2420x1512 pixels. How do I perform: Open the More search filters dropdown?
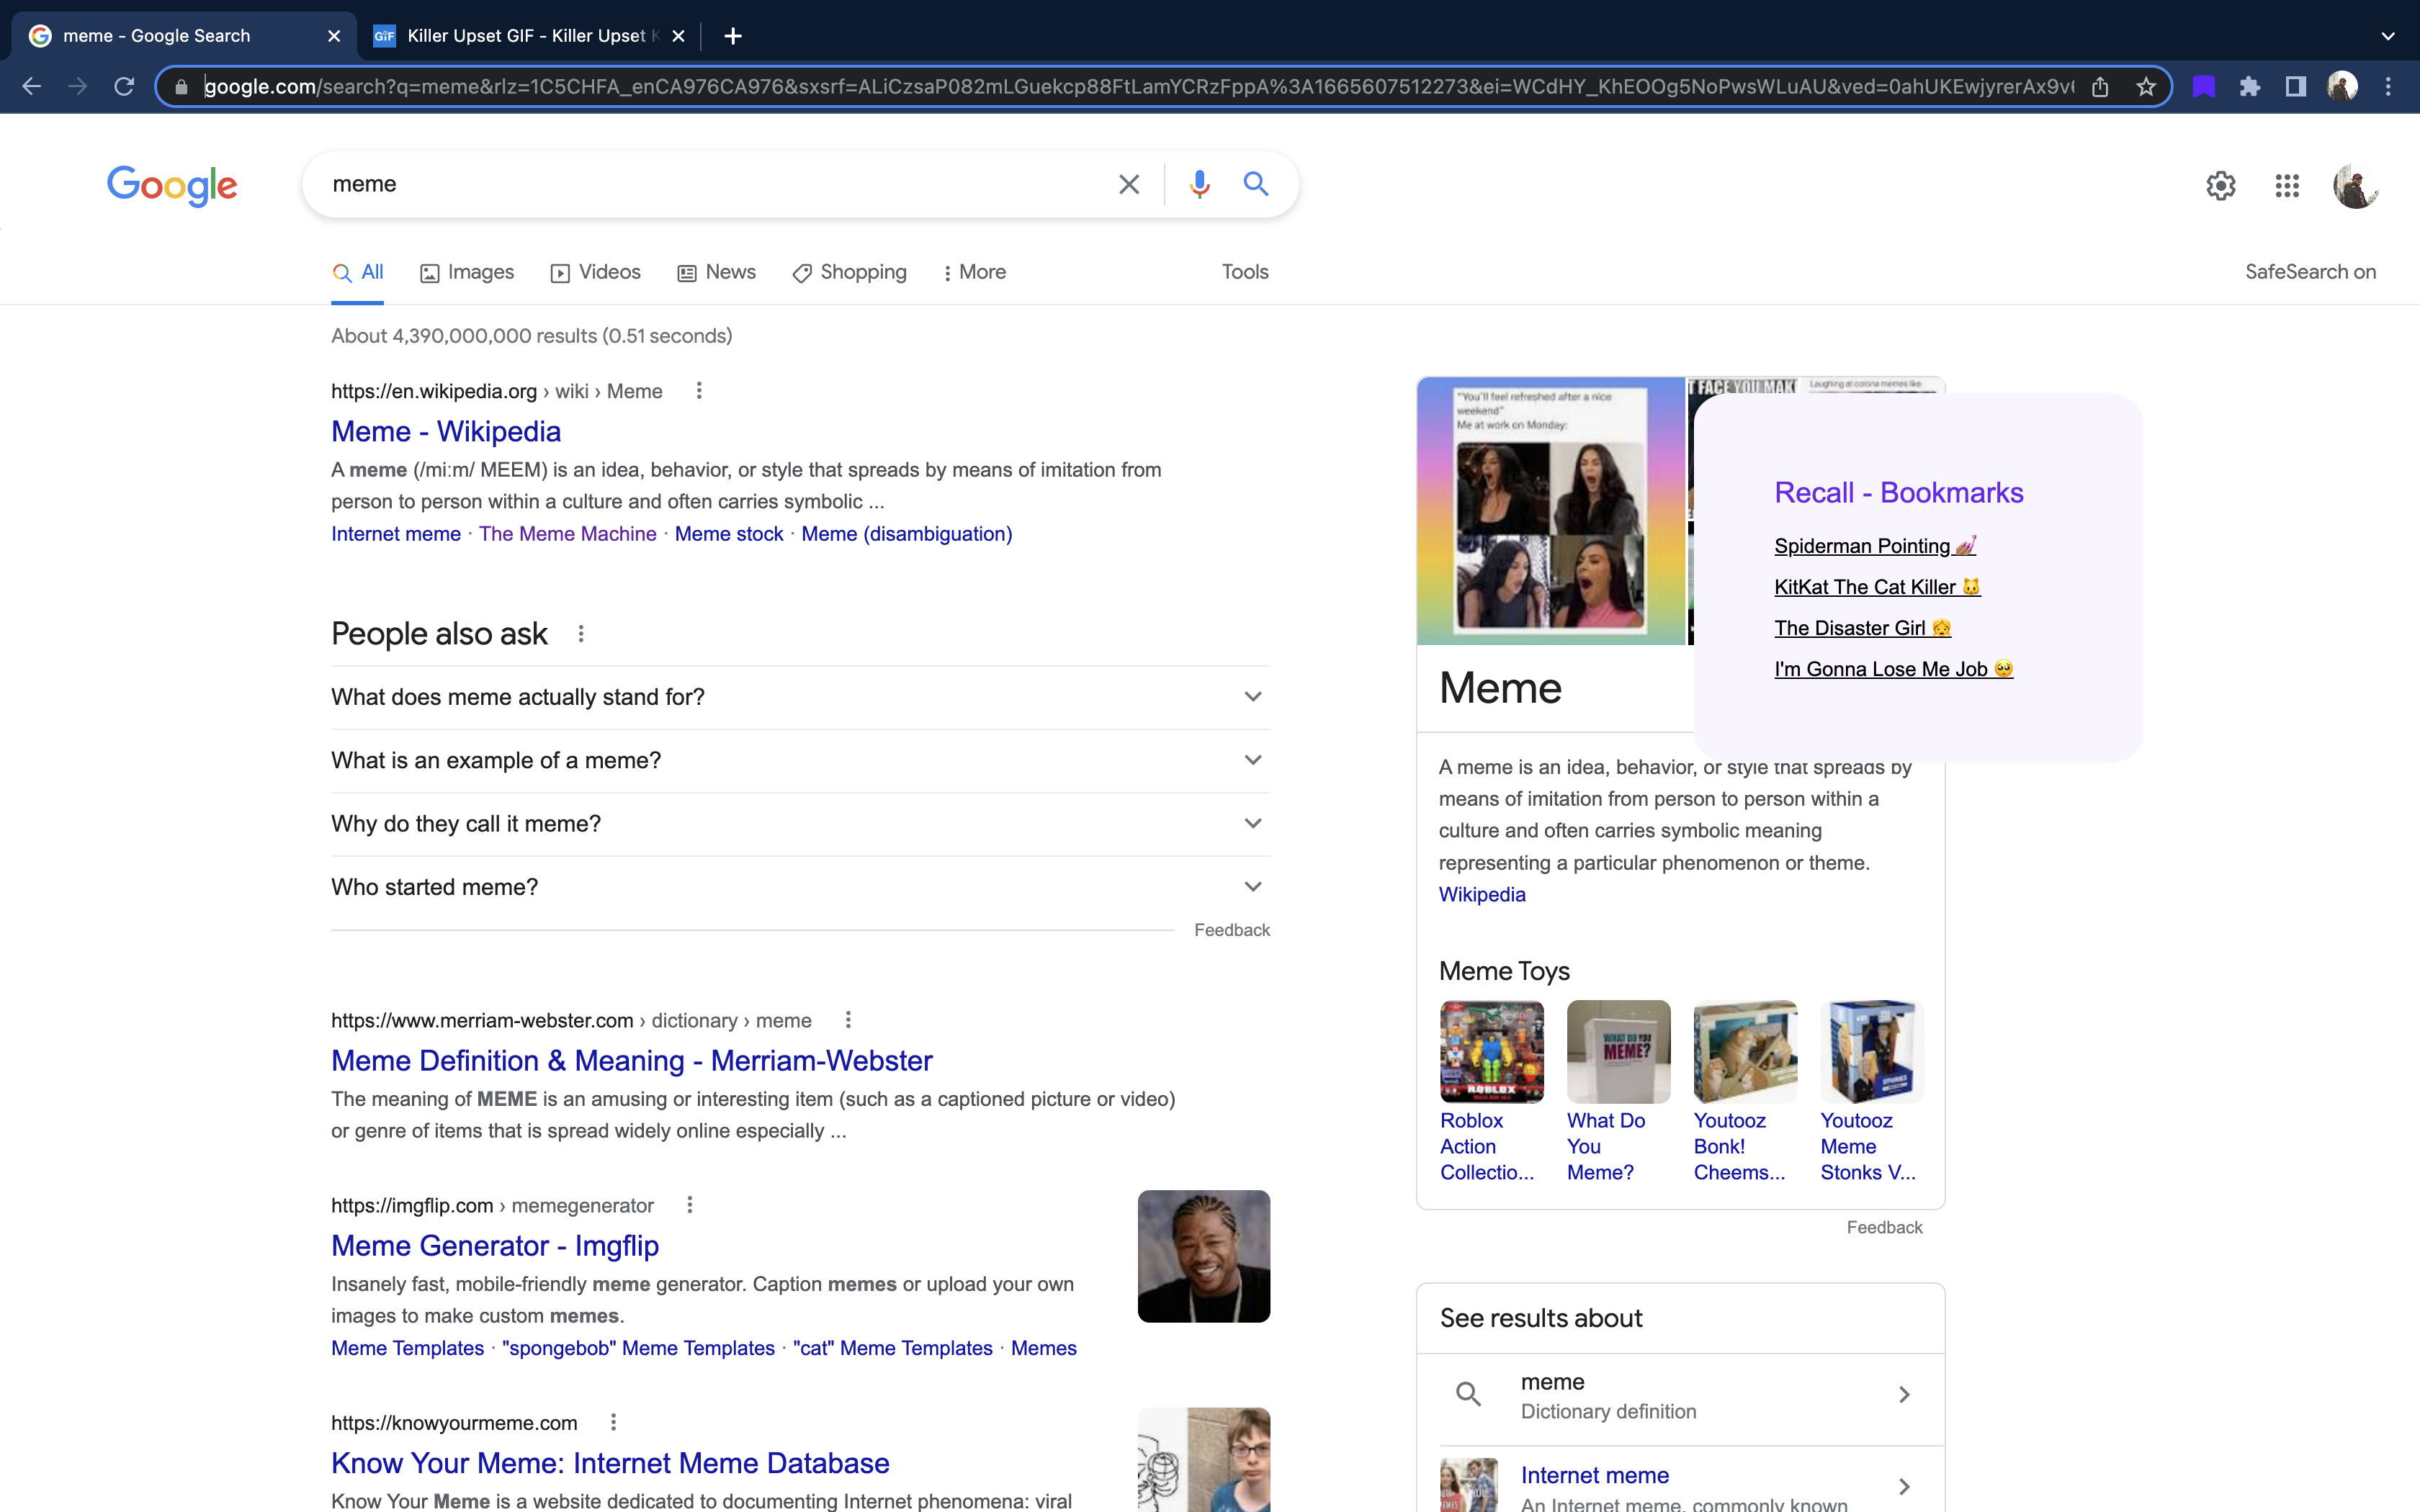tap(974, 272)
